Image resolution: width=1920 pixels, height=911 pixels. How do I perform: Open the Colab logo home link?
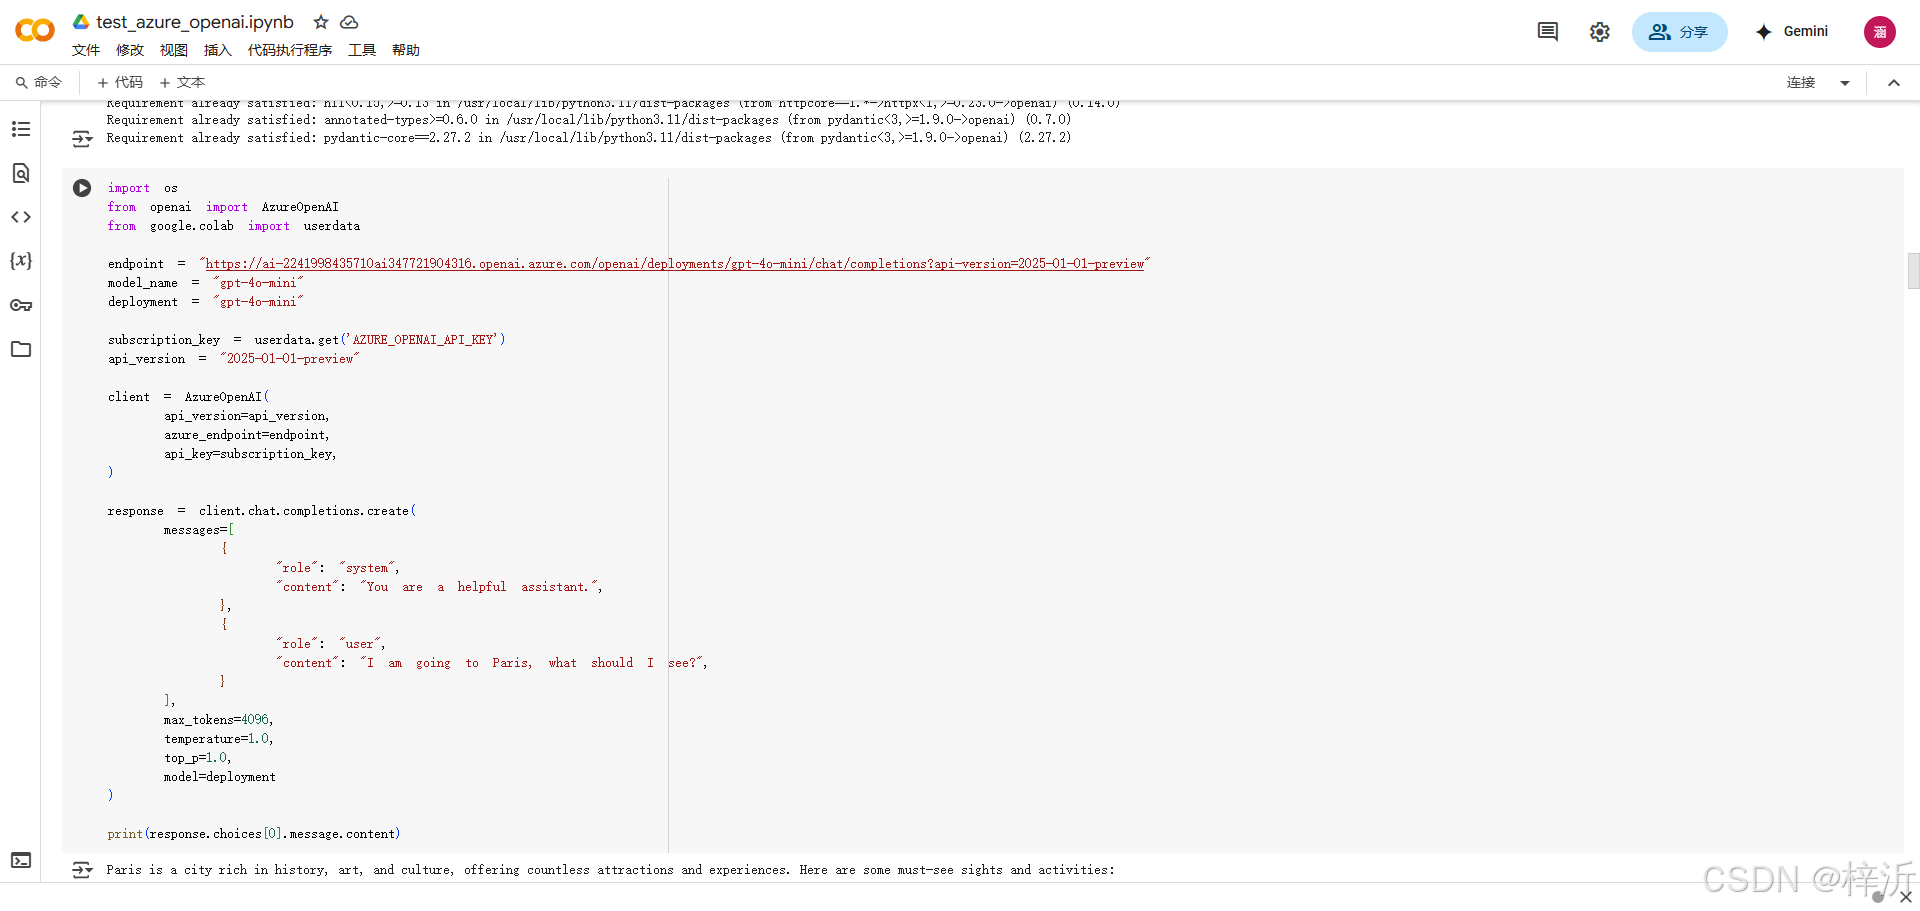[x=35, y=31]
